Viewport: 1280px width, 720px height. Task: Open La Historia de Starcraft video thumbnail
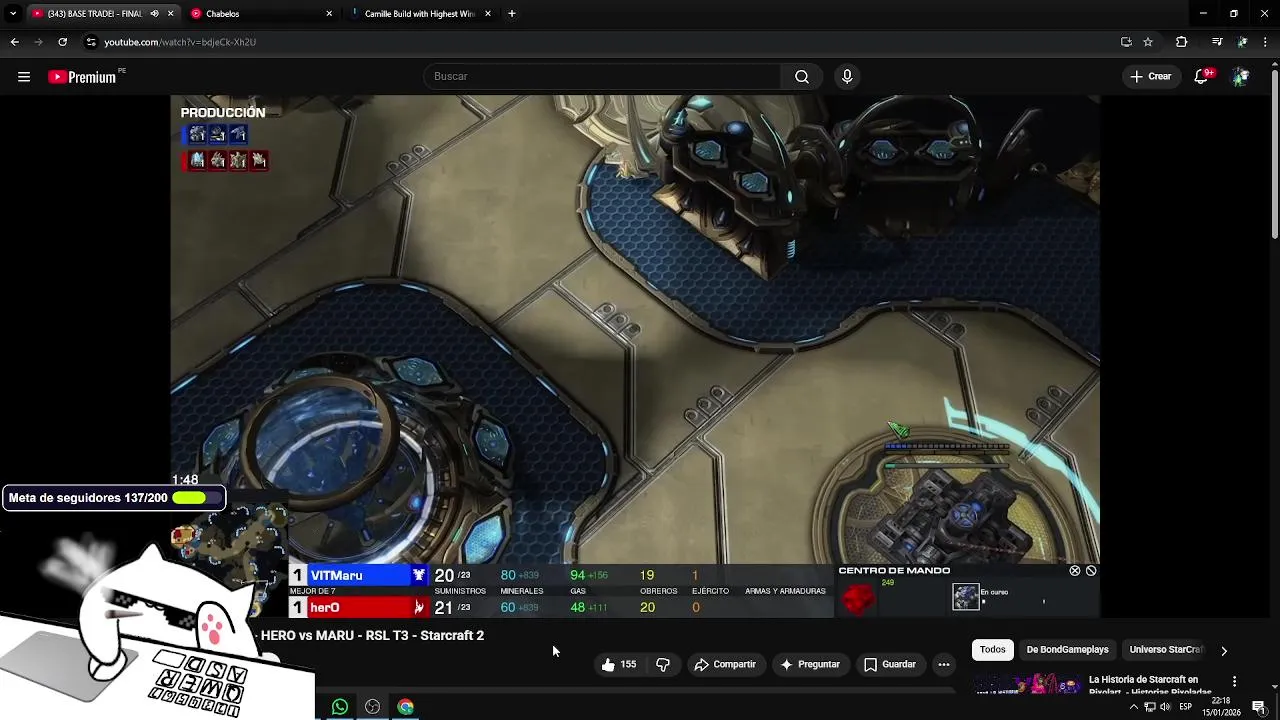(x=1028, y=684)
